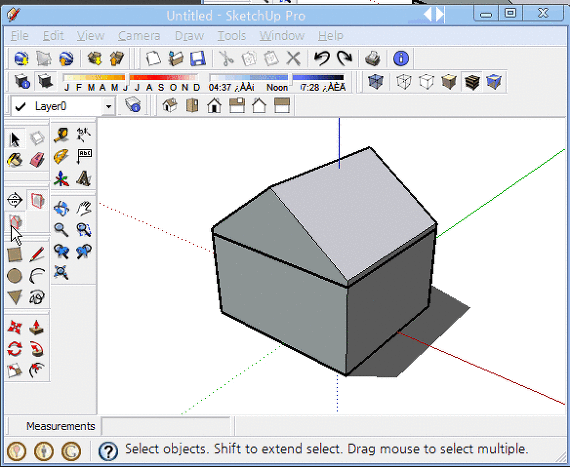Click the Undo button
The image size is (570, 468).
[321, 58]
